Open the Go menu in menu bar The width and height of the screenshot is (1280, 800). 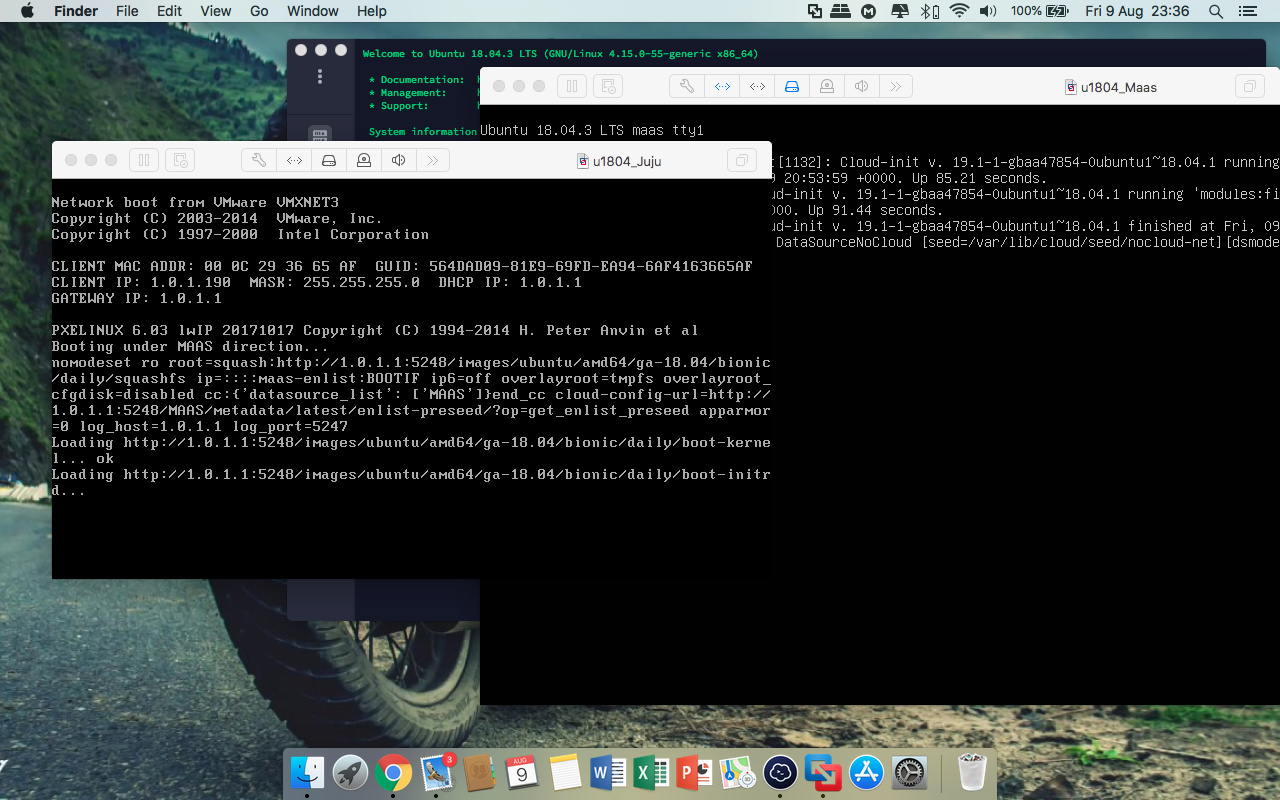click(259, 11)
